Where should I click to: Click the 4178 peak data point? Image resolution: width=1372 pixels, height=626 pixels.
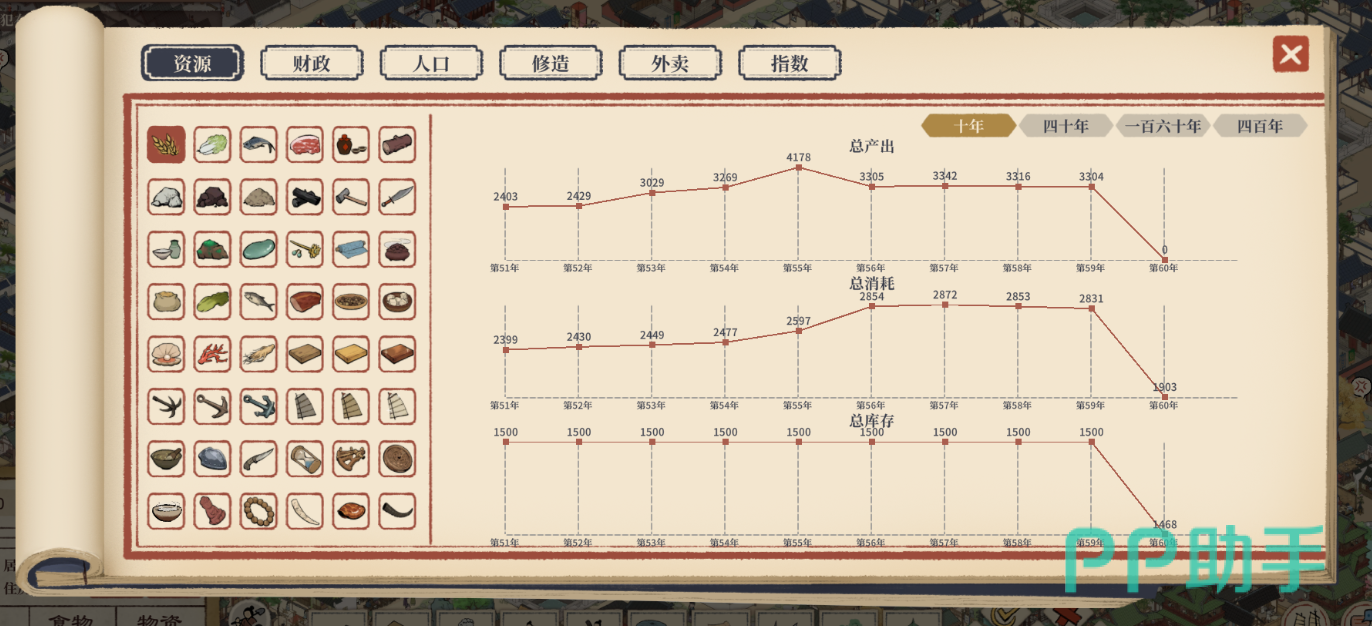(x=798, y=168)
